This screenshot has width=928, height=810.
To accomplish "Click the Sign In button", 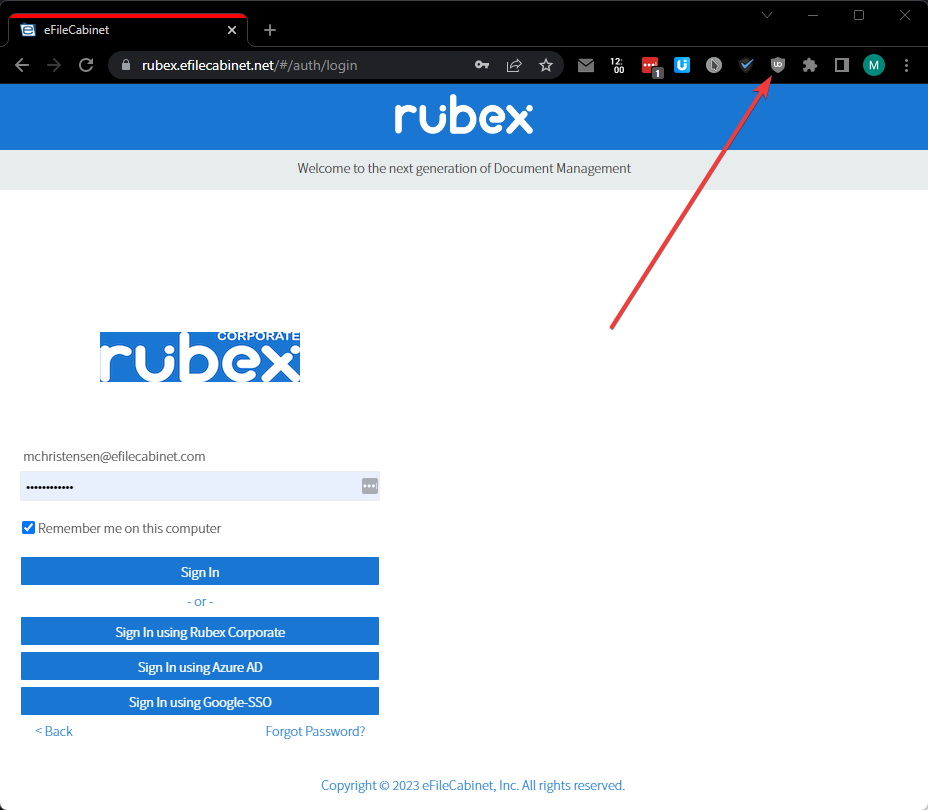I will [x=200, y=571].
